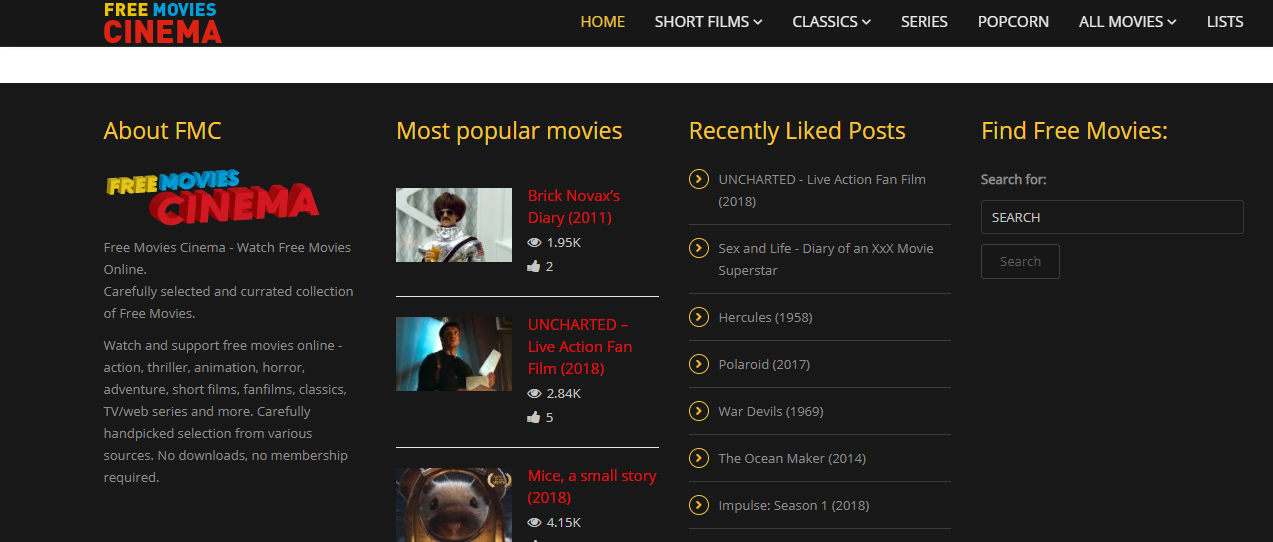Expand the Classics dropdown menu
This screenshot has height=542, width=1273.
point(831,21)
